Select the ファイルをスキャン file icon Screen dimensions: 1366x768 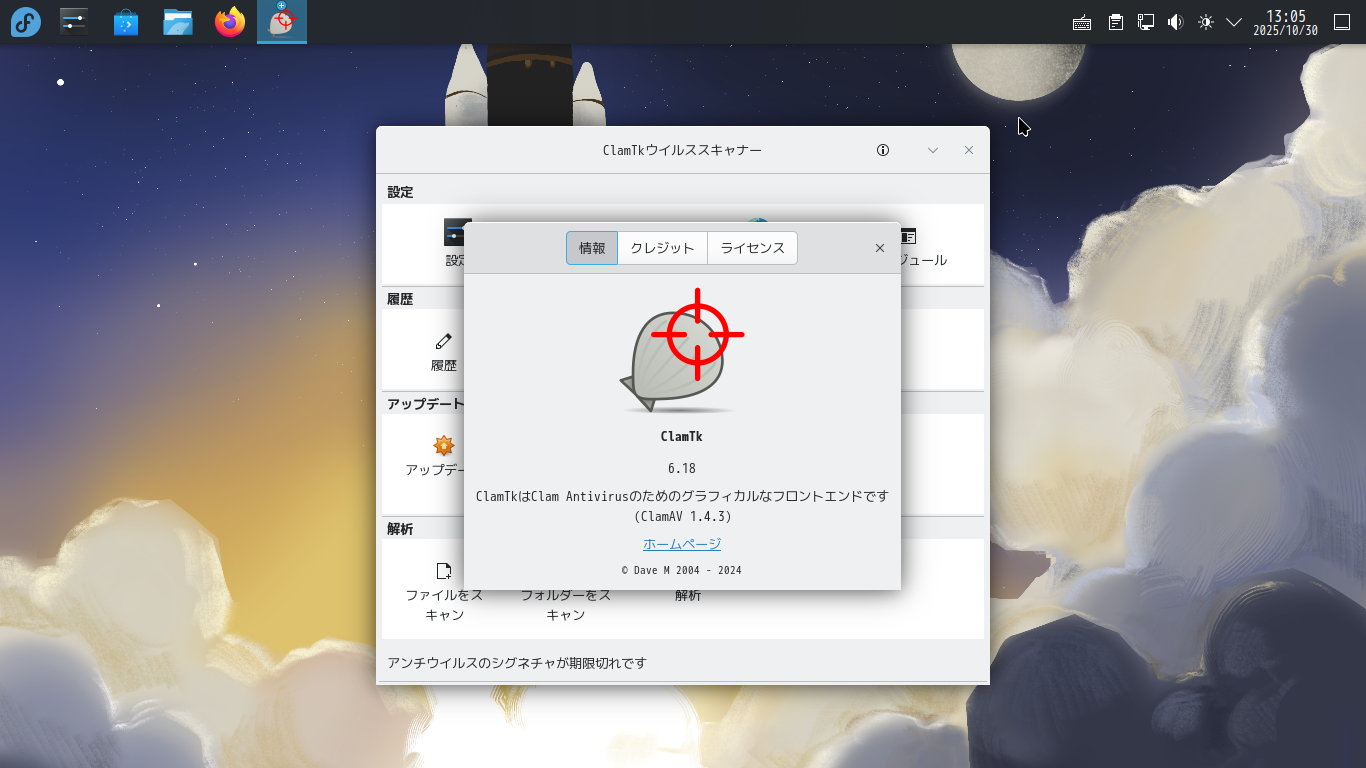443,570
